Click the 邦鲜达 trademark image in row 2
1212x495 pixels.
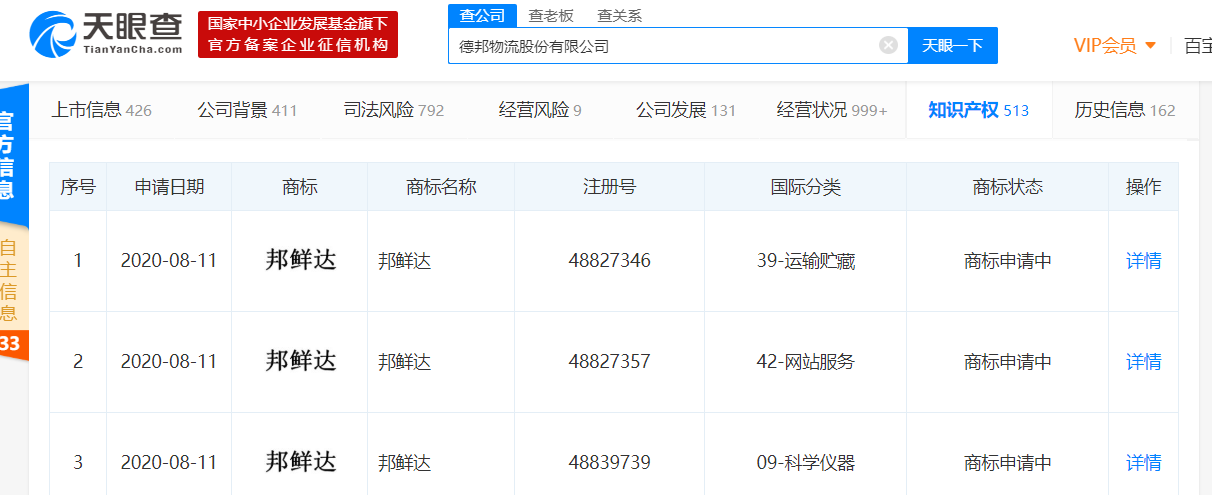pyautogui.click(x=301, y=361)
